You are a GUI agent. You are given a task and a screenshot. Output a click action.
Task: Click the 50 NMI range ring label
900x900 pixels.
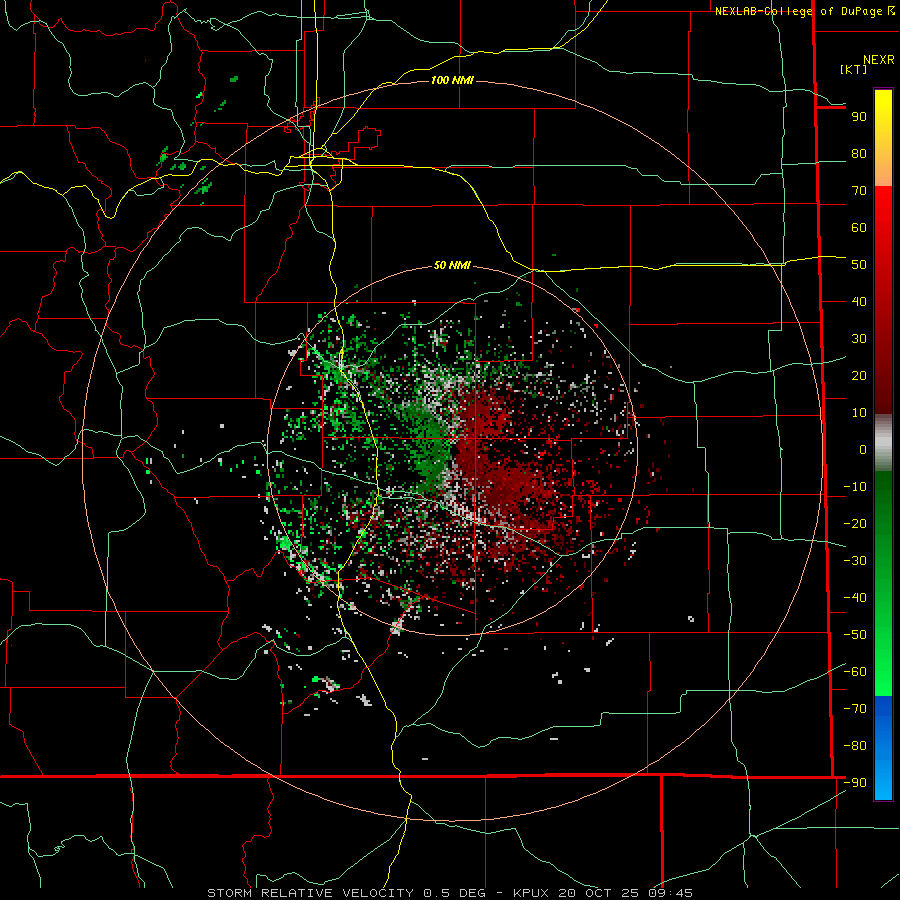[452, 265]
